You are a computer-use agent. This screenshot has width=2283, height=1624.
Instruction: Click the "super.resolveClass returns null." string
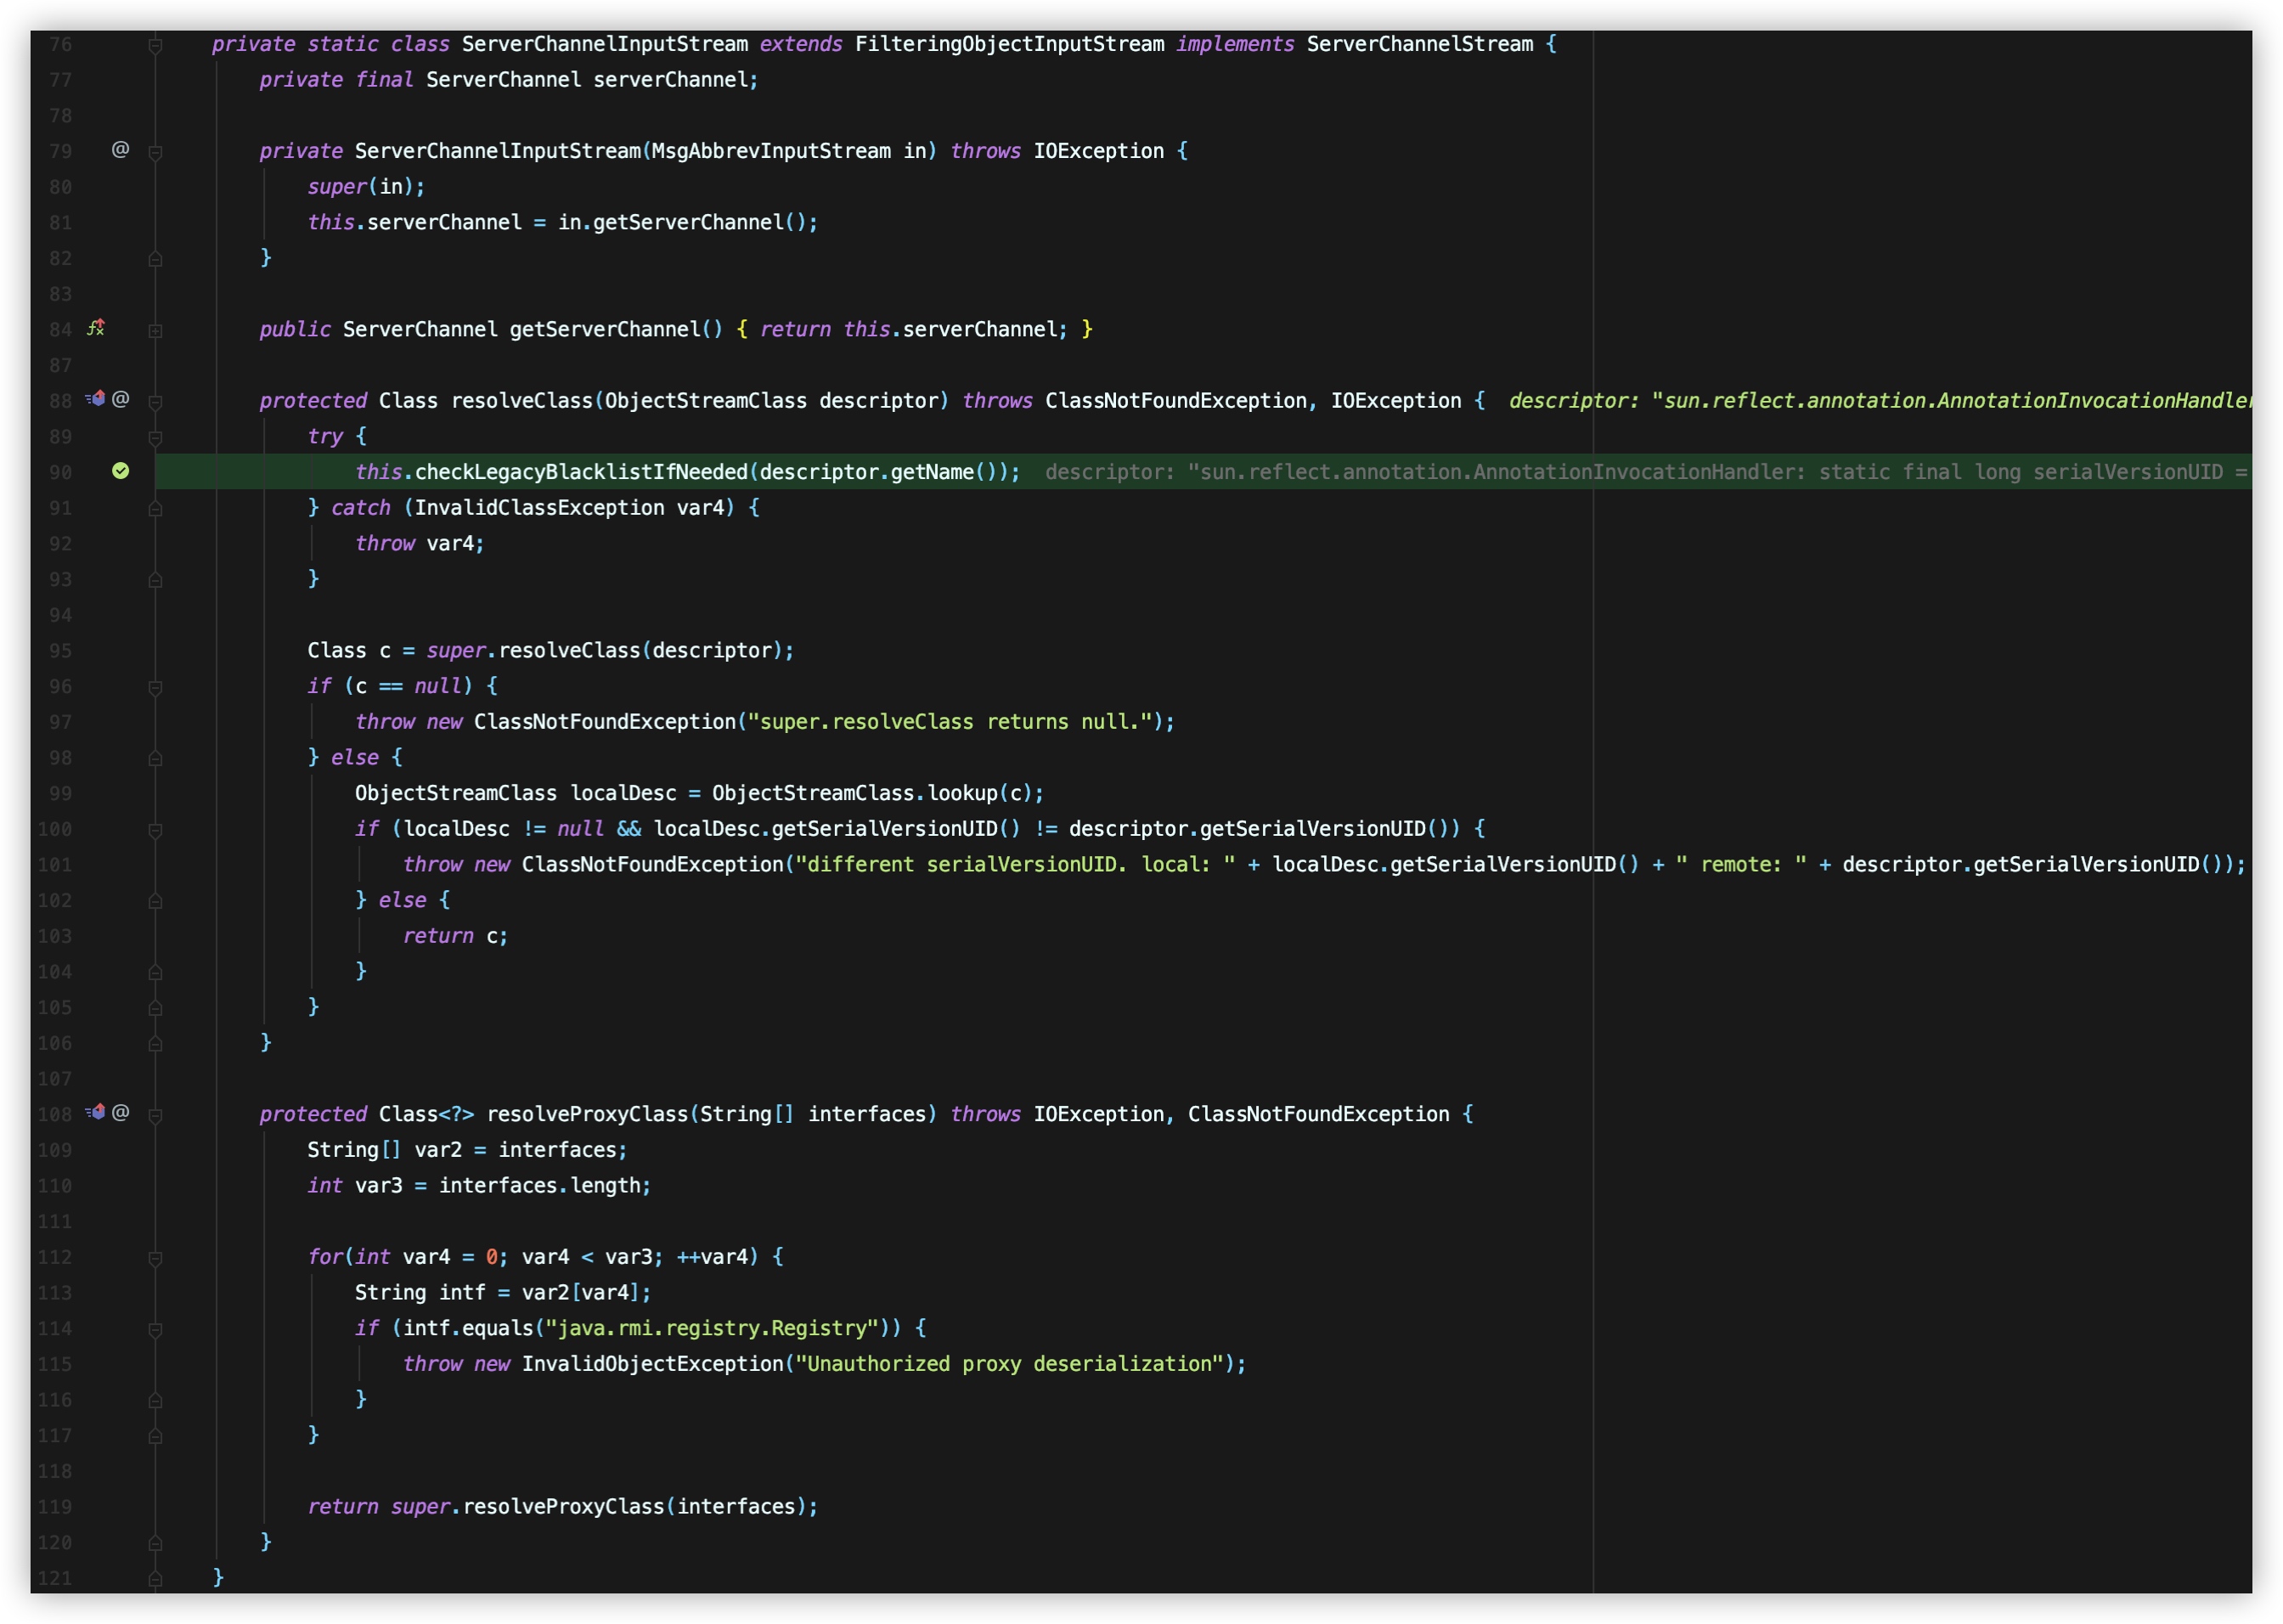click(x=950, y=722)
